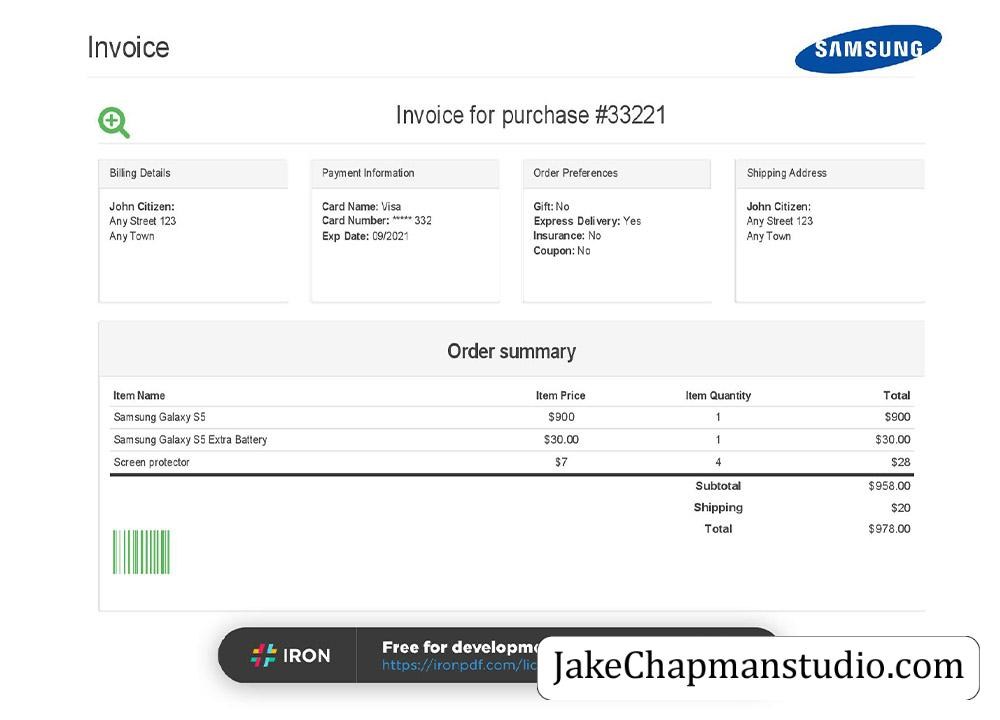Click the Invoice for purchase #33221 title

tap(531, 115)
